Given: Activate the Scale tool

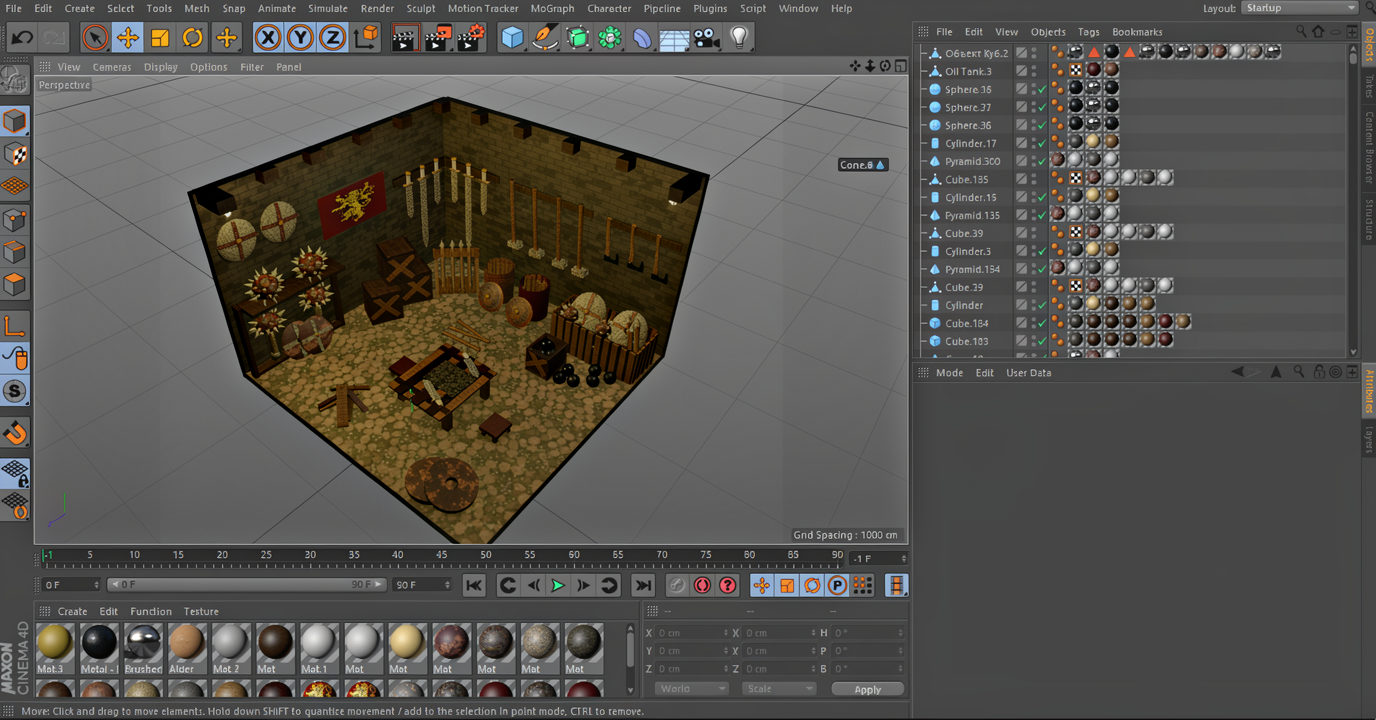Looking at the screenshot, I should 160,38.
